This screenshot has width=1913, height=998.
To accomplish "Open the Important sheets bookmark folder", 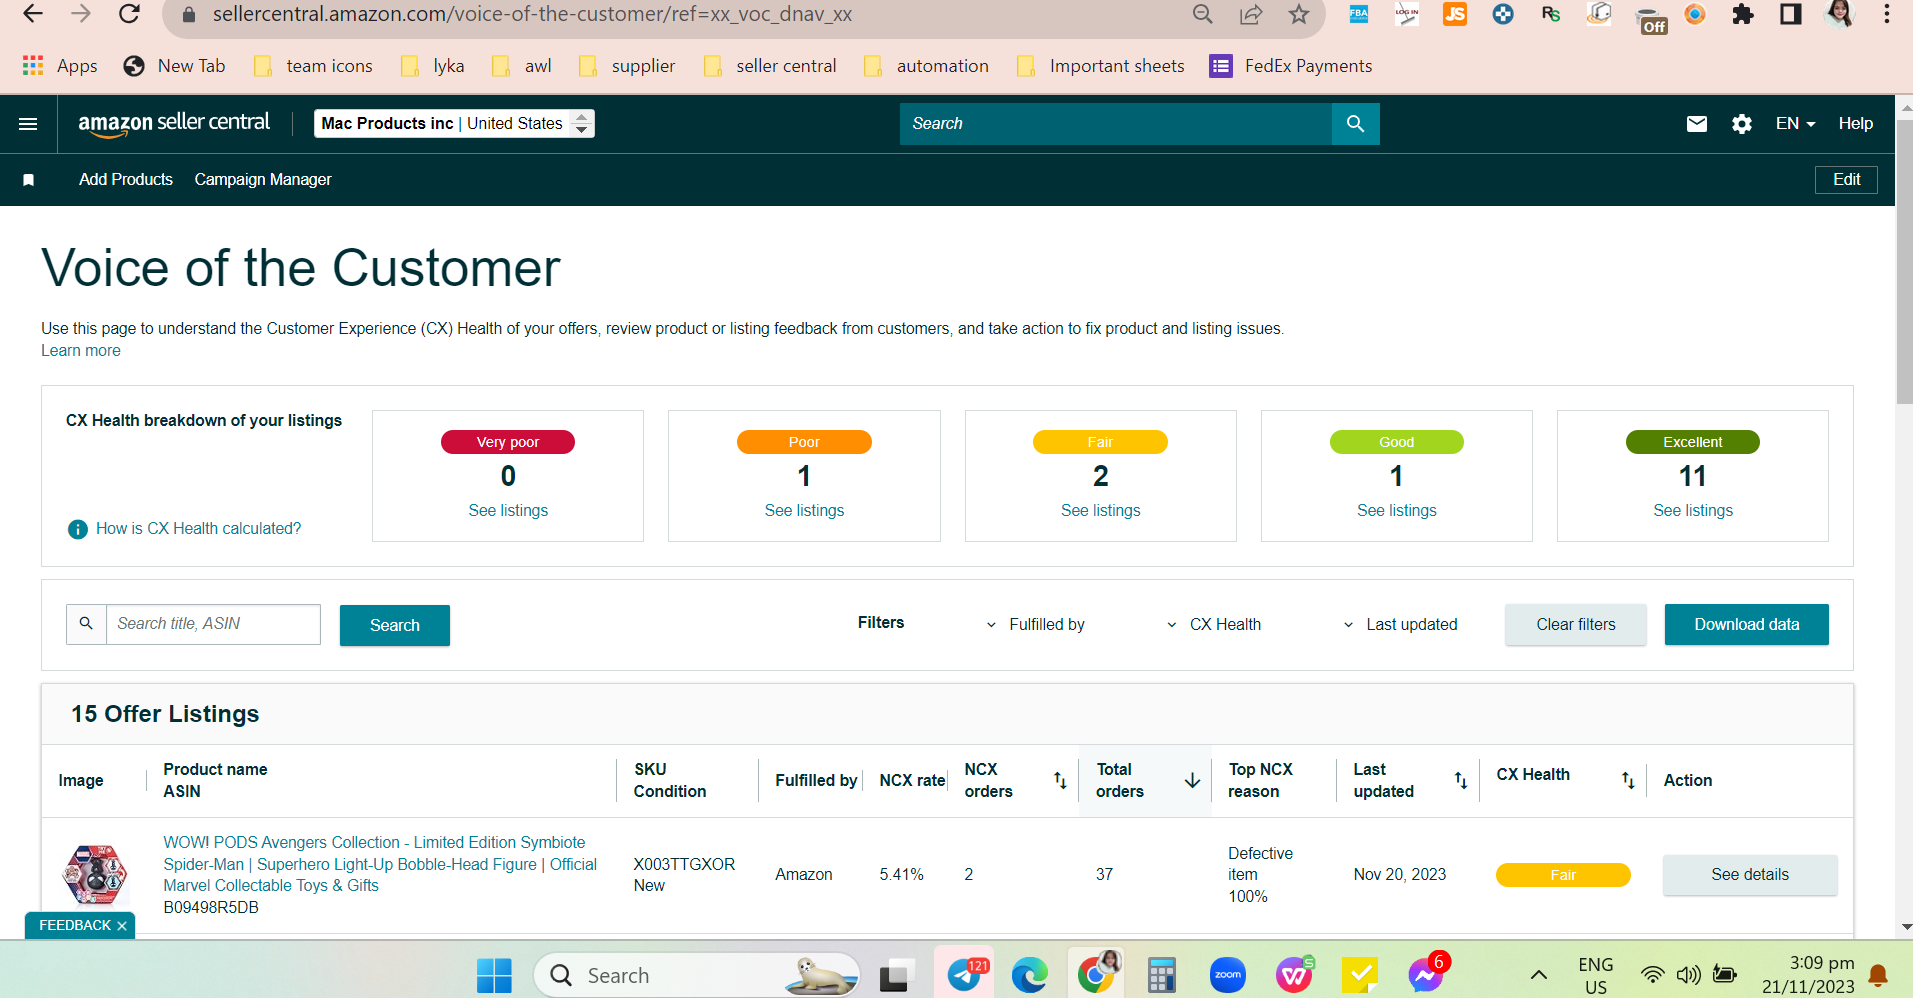I will [1100, 66].
